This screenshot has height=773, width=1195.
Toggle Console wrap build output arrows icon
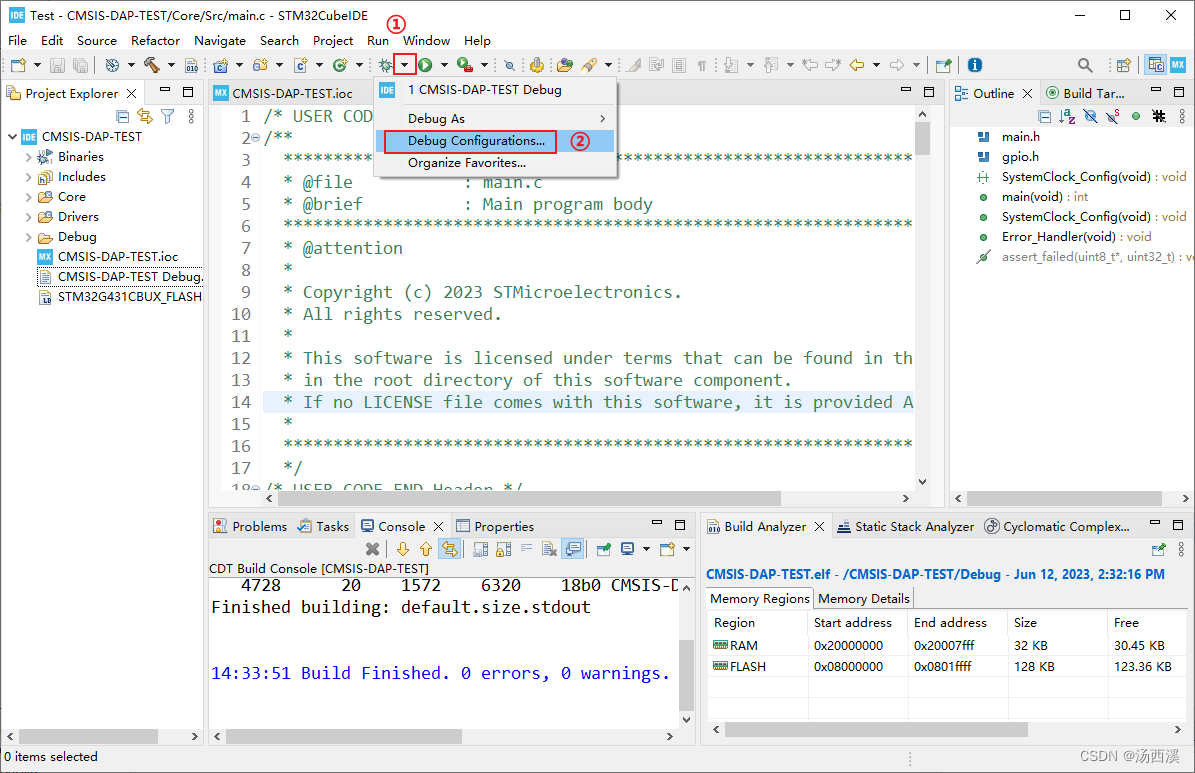[450, 549]
